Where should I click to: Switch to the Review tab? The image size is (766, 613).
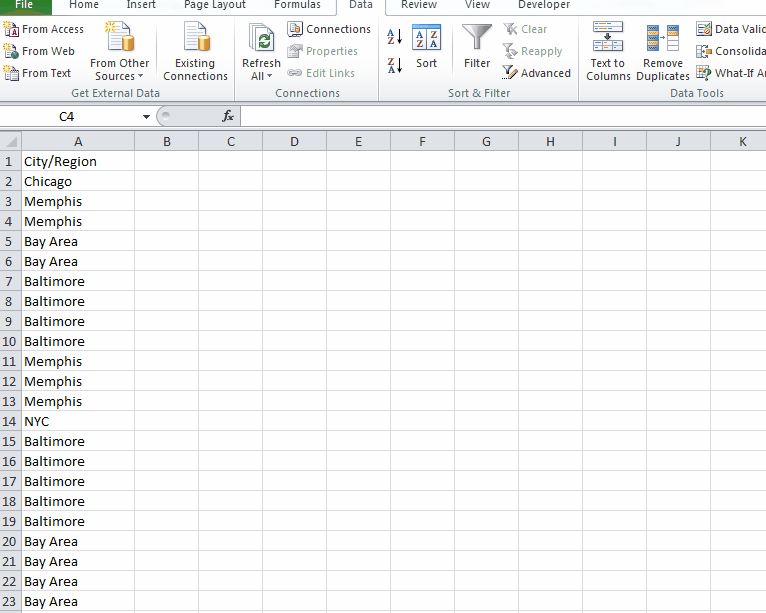419,5
